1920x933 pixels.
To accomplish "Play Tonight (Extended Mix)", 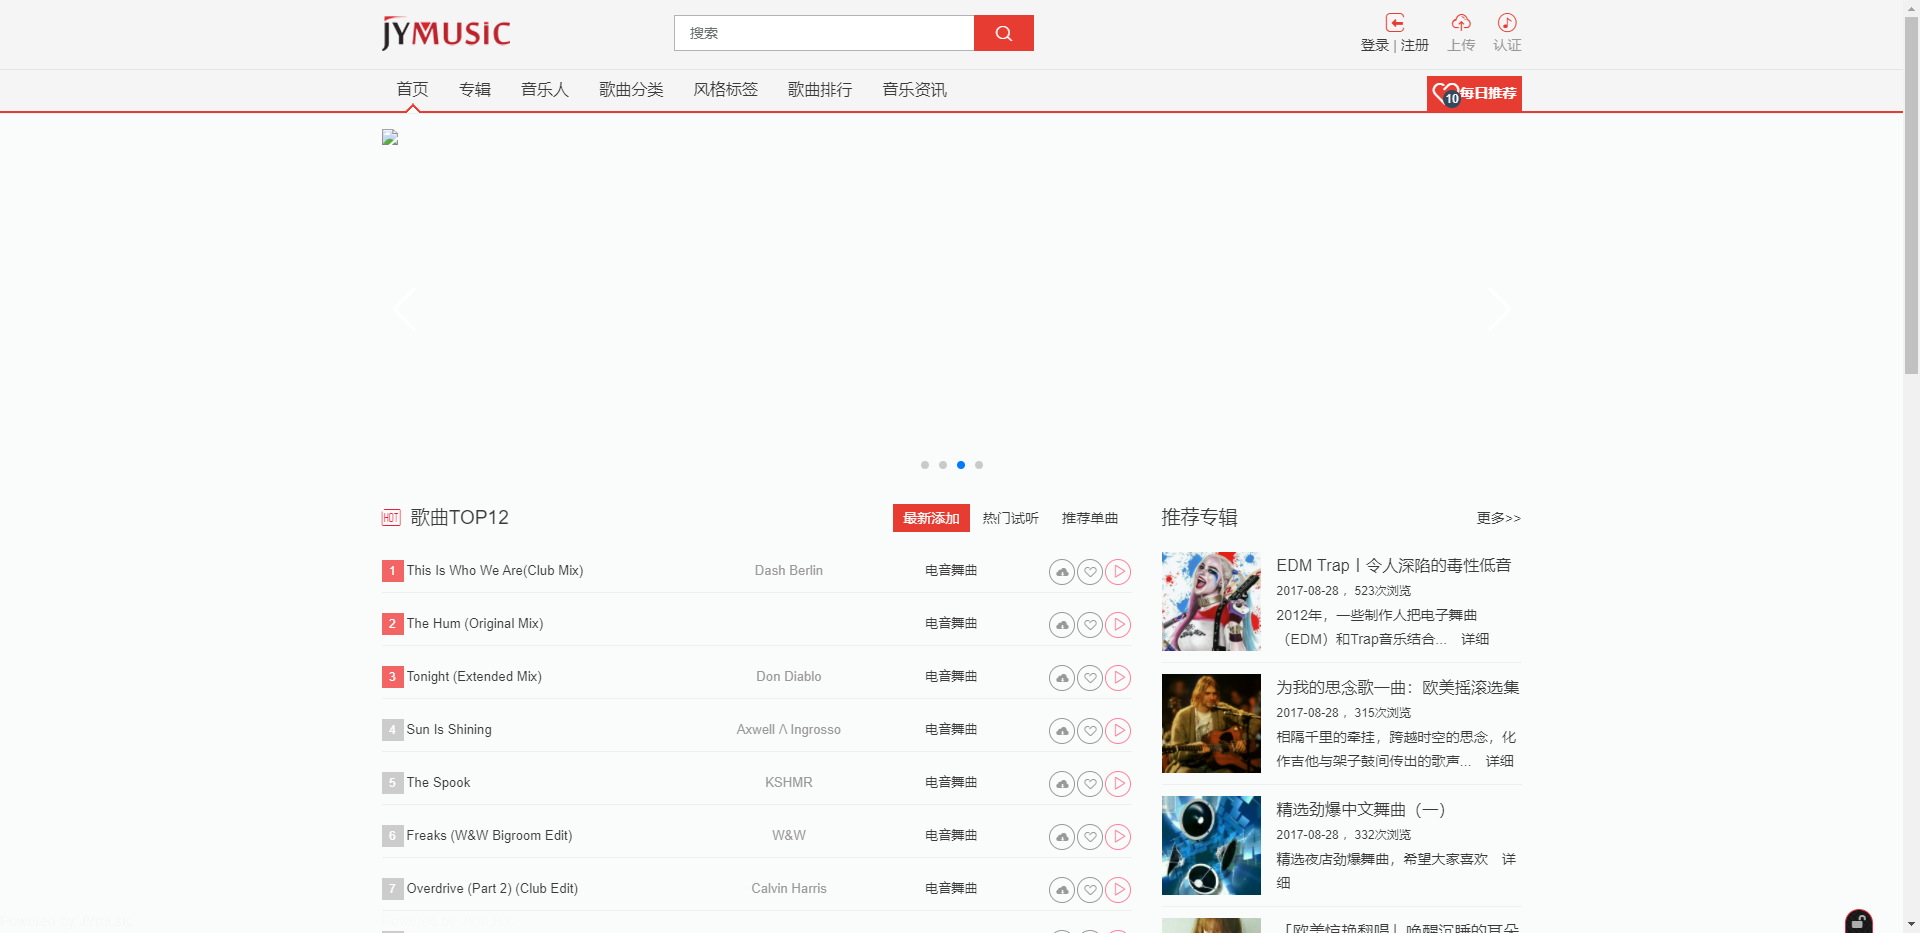I will (1118, 678).
